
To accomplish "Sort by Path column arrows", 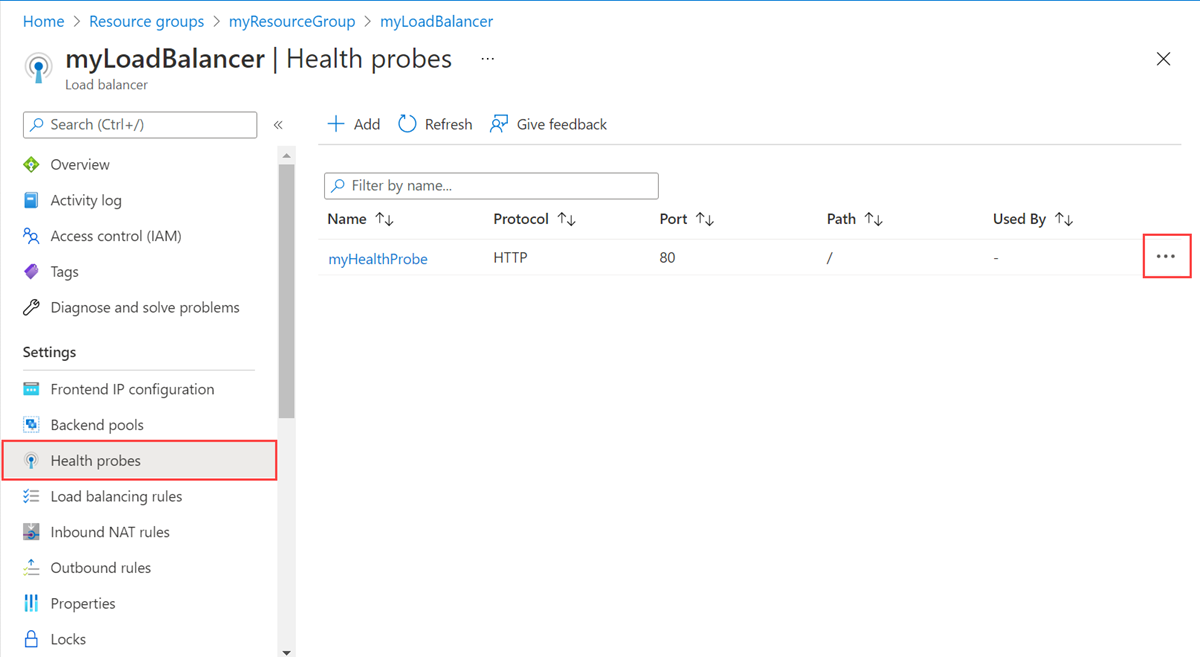I will (x=874, y=219).
